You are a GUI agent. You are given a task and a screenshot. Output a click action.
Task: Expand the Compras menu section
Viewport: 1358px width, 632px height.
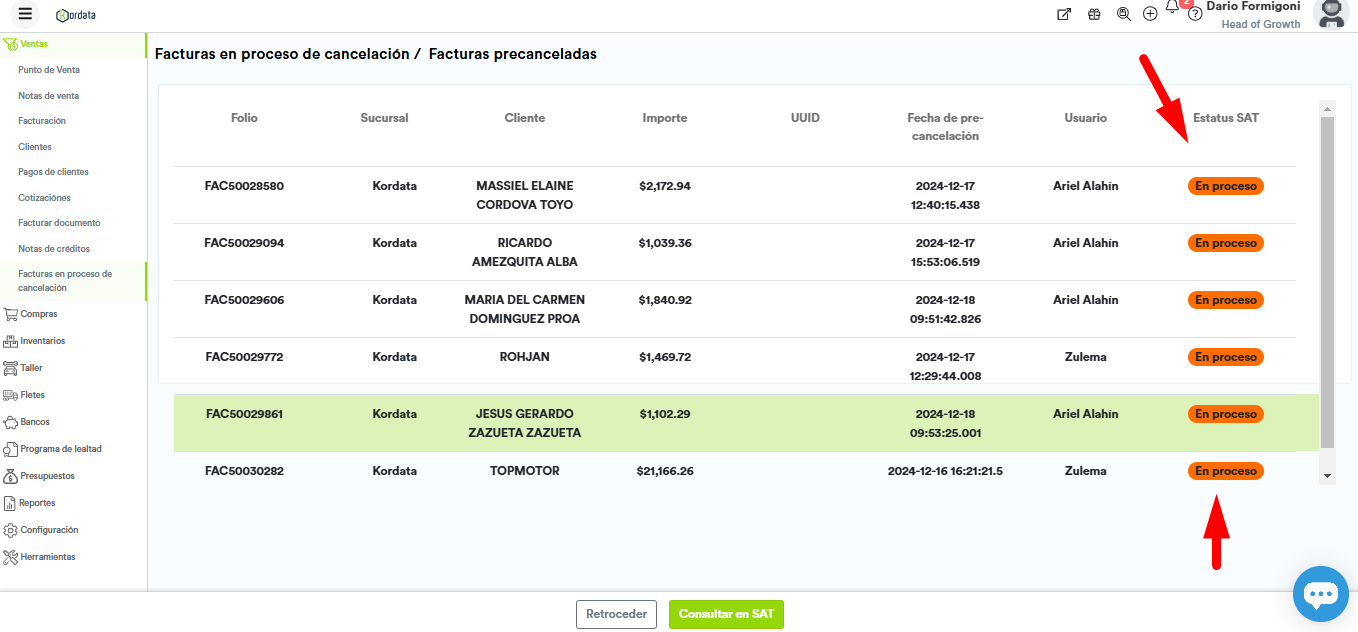tap(39, 314)
